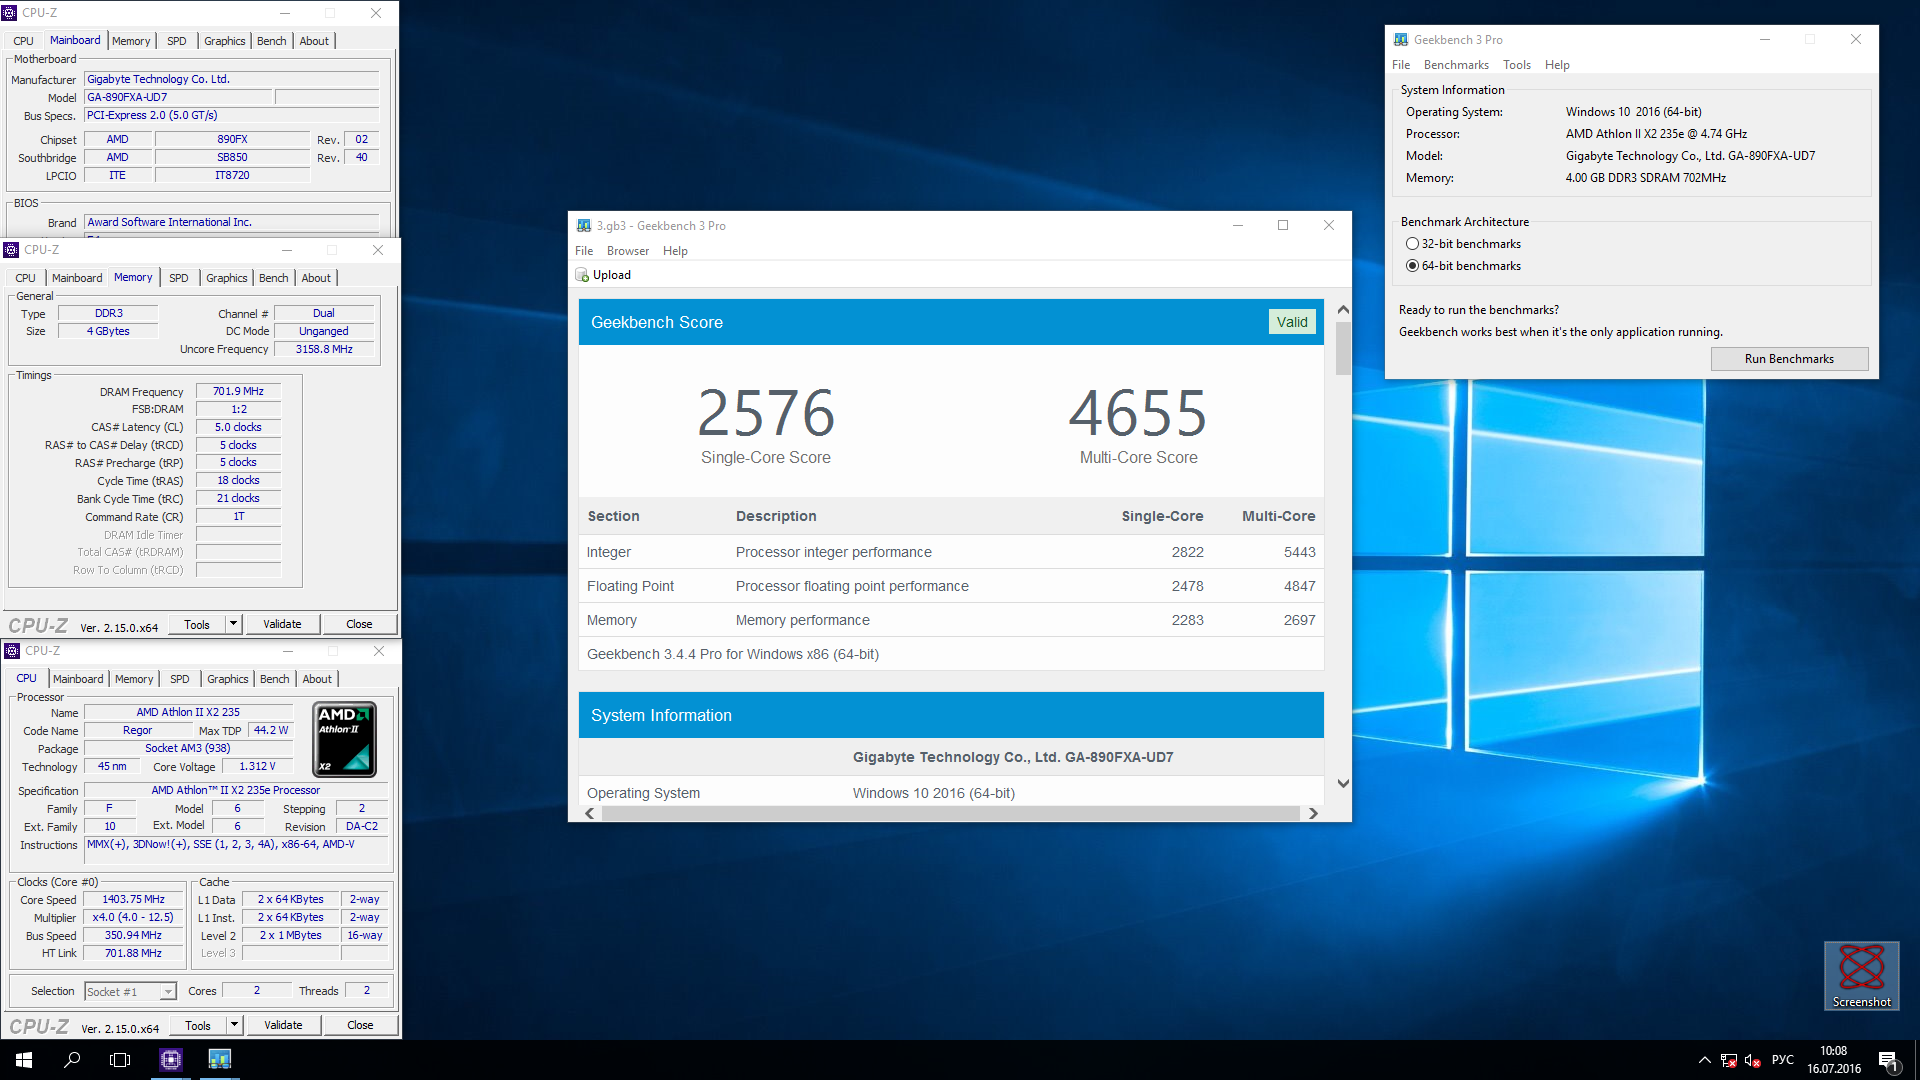Click Close button in Memory CPU-Z window
Screen dimensions: 1920x1080
[359, 624]
